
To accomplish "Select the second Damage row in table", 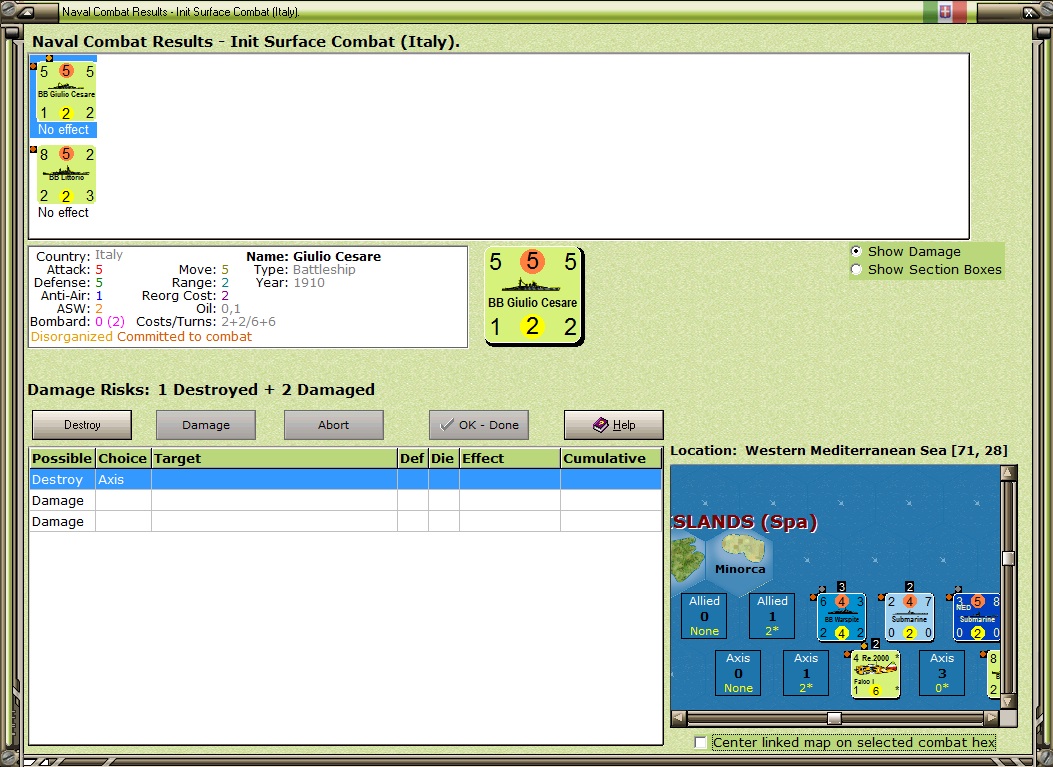I will point(346,521).
